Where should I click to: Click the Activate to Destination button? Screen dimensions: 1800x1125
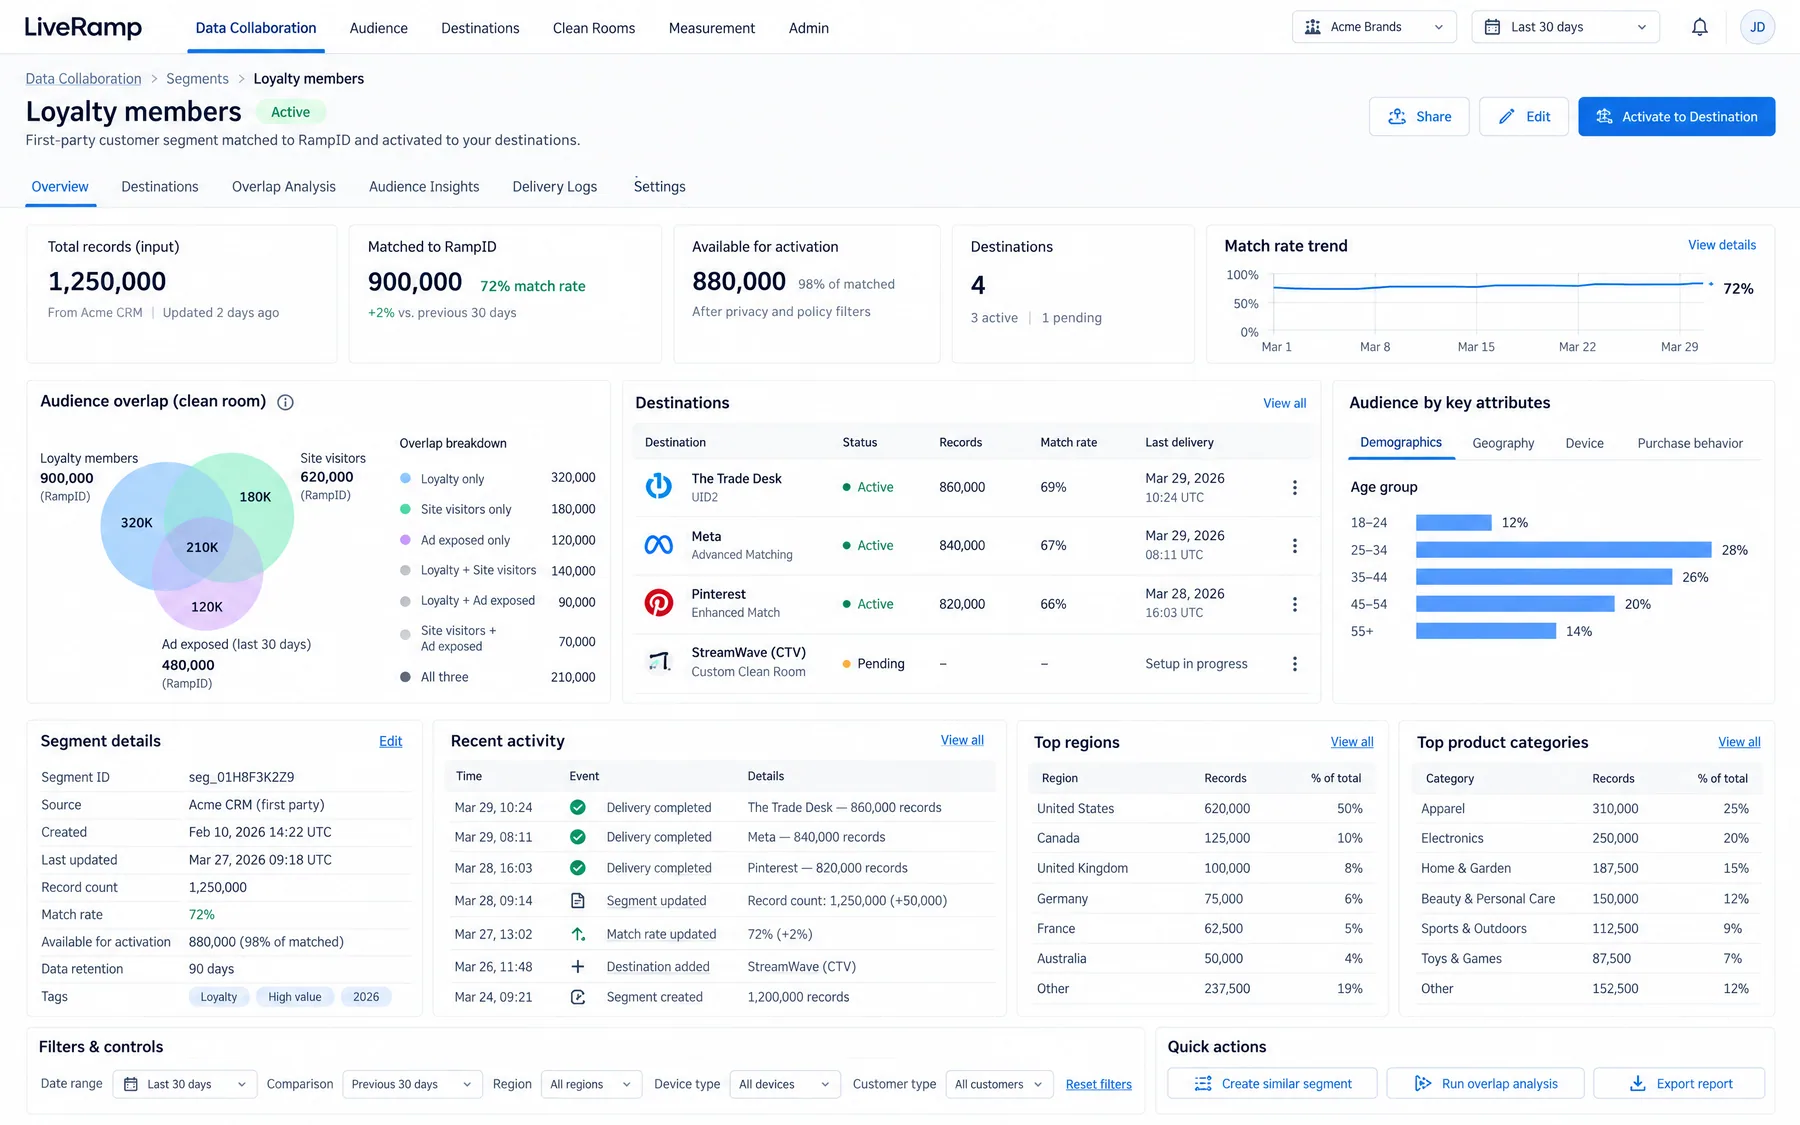point(1676,116)
